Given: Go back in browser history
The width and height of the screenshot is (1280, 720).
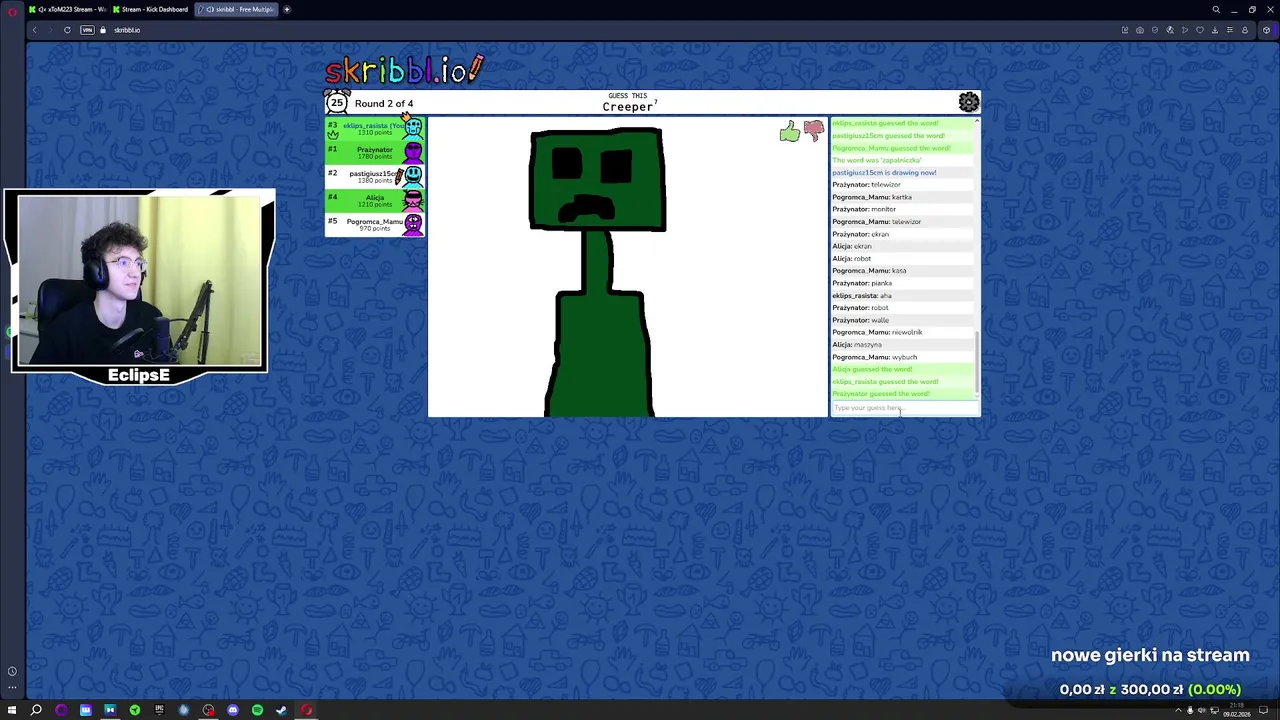Looking at the screenshot, I should coord(34,30).
